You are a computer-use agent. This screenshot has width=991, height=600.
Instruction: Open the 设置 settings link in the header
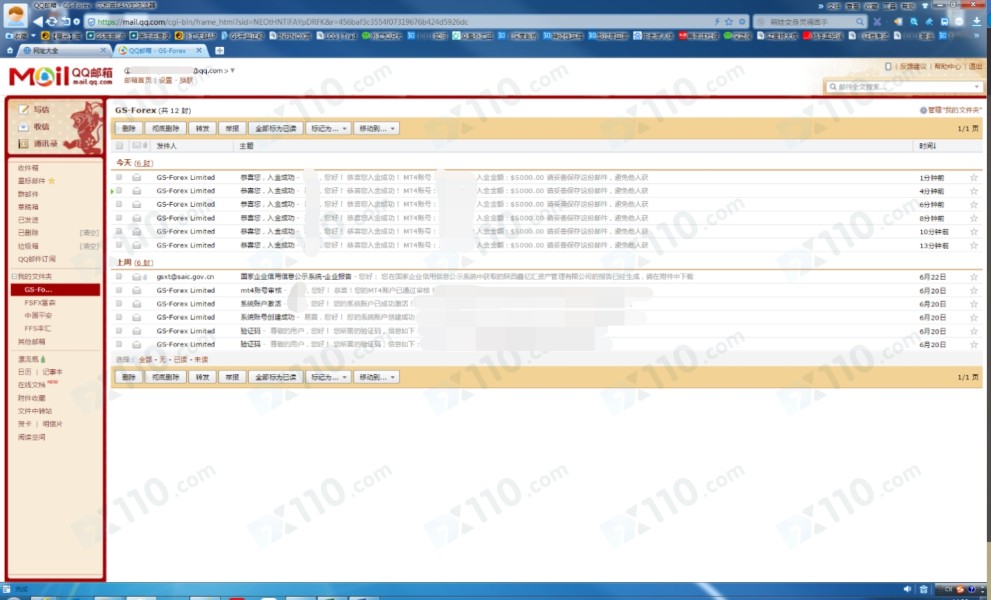(166, 80)
